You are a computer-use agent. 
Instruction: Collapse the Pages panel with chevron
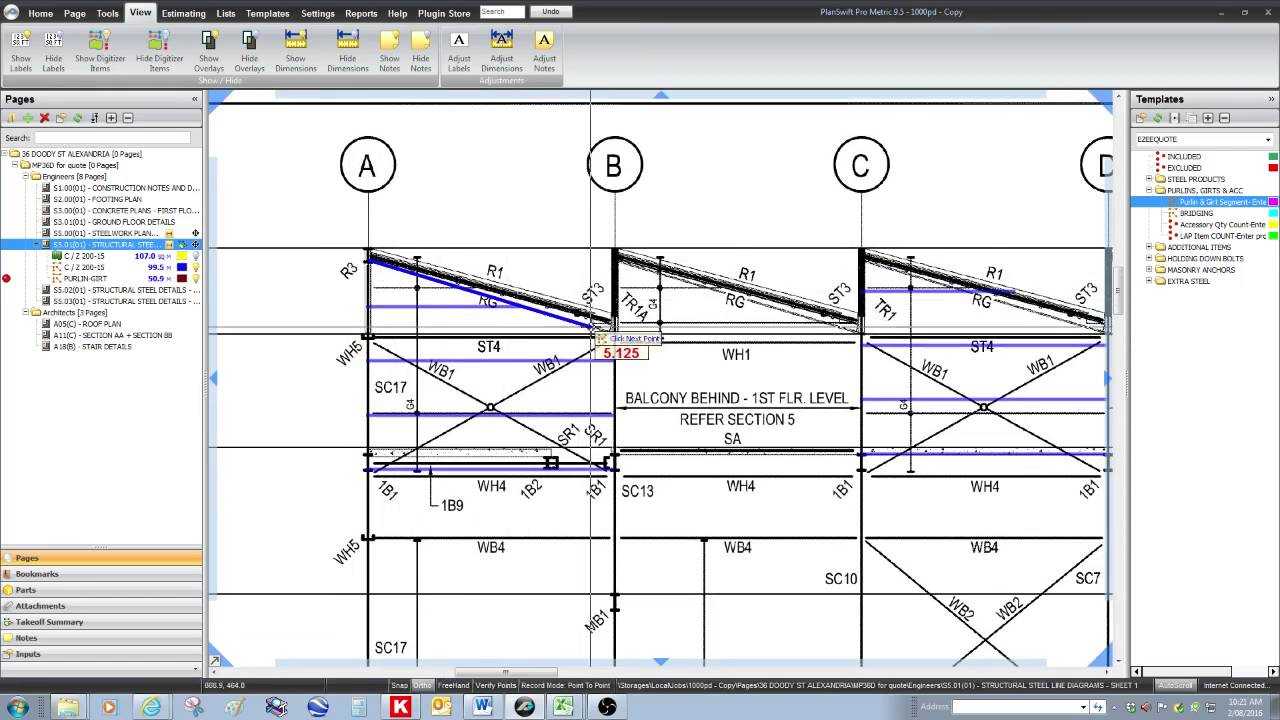coord(195,99)
